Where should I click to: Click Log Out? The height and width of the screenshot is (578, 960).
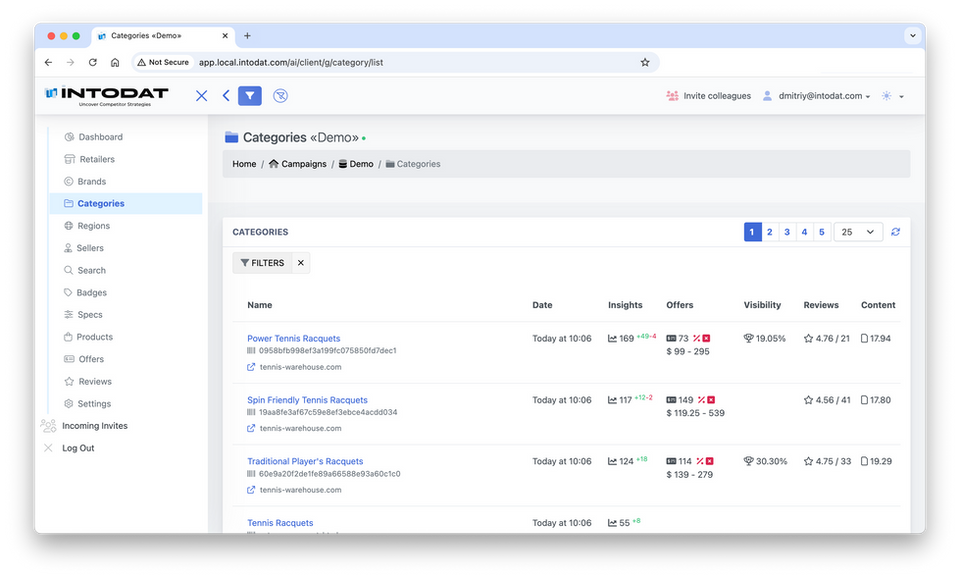pos(69,448)
